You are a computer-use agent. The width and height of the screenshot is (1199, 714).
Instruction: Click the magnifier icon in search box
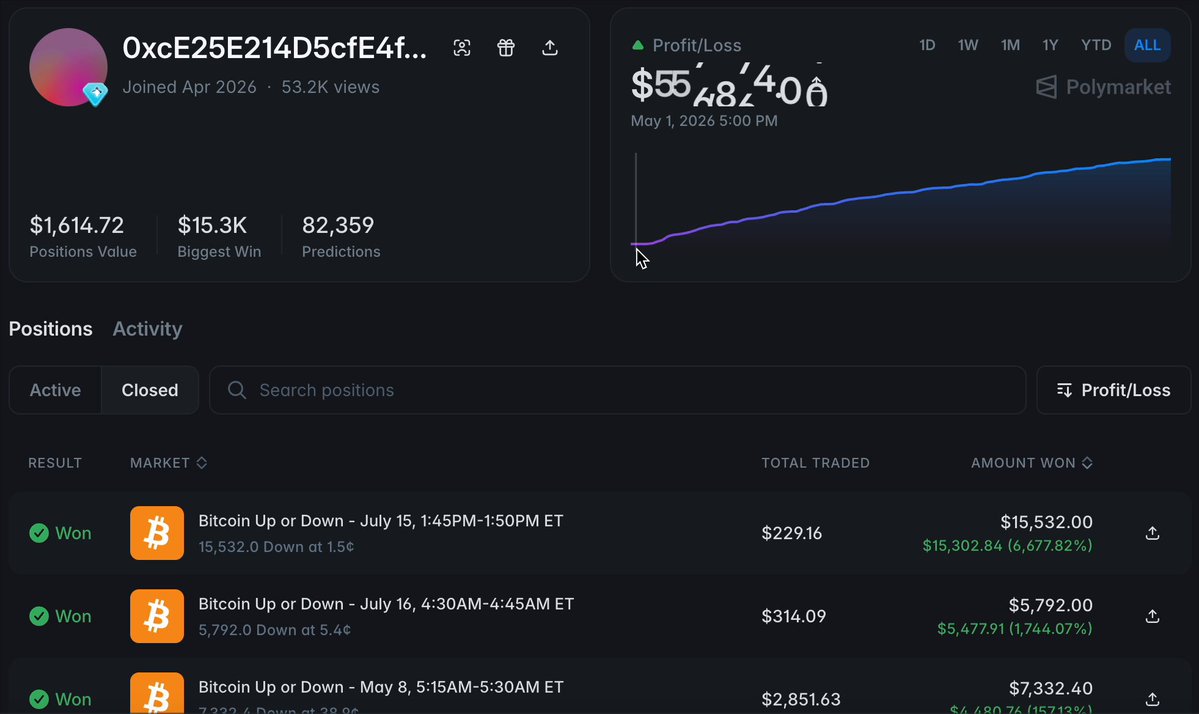pos(237,390)
